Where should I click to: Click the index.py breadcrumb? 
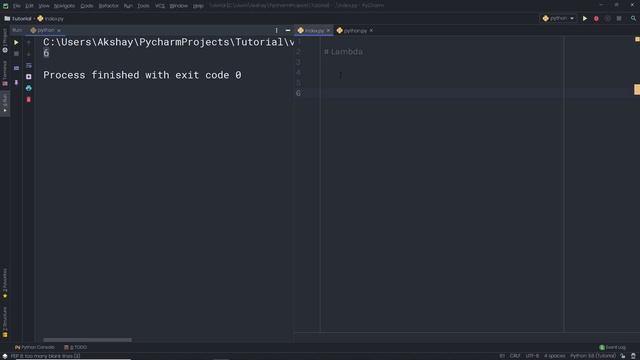click(x=51, y=19)
